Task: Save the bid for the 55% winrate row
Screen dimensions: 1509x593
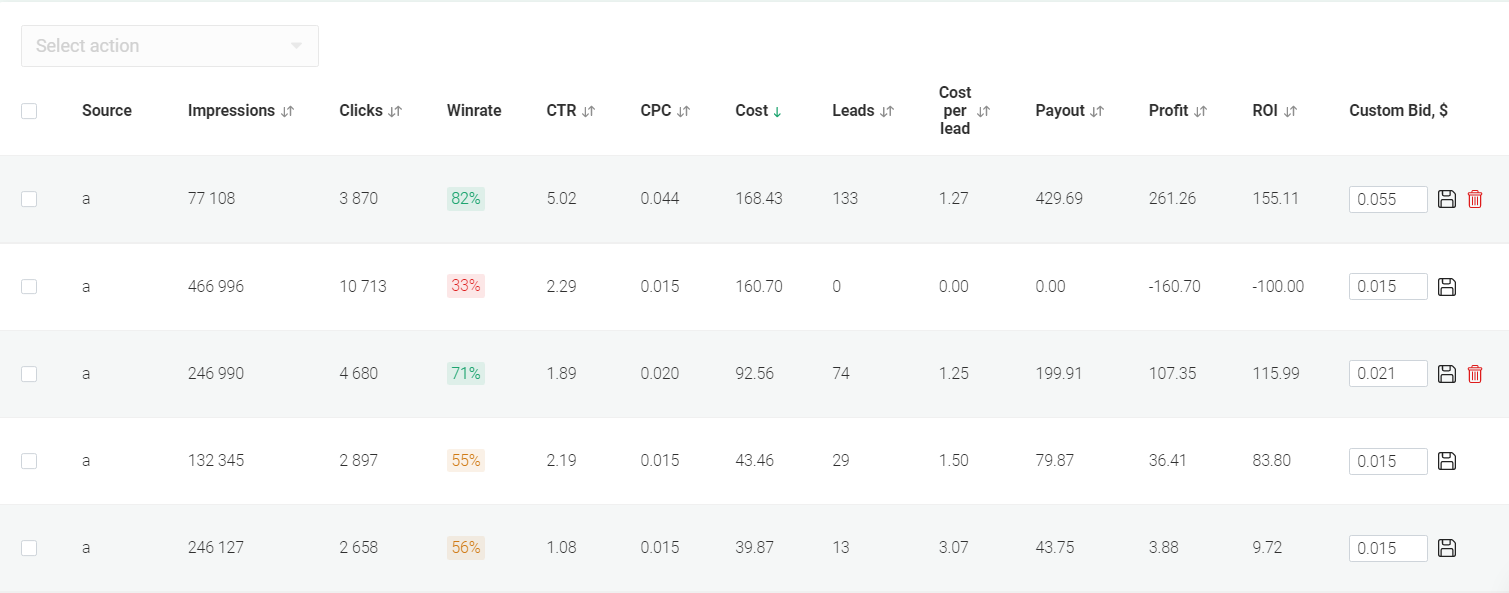Action: (1446, 461)
